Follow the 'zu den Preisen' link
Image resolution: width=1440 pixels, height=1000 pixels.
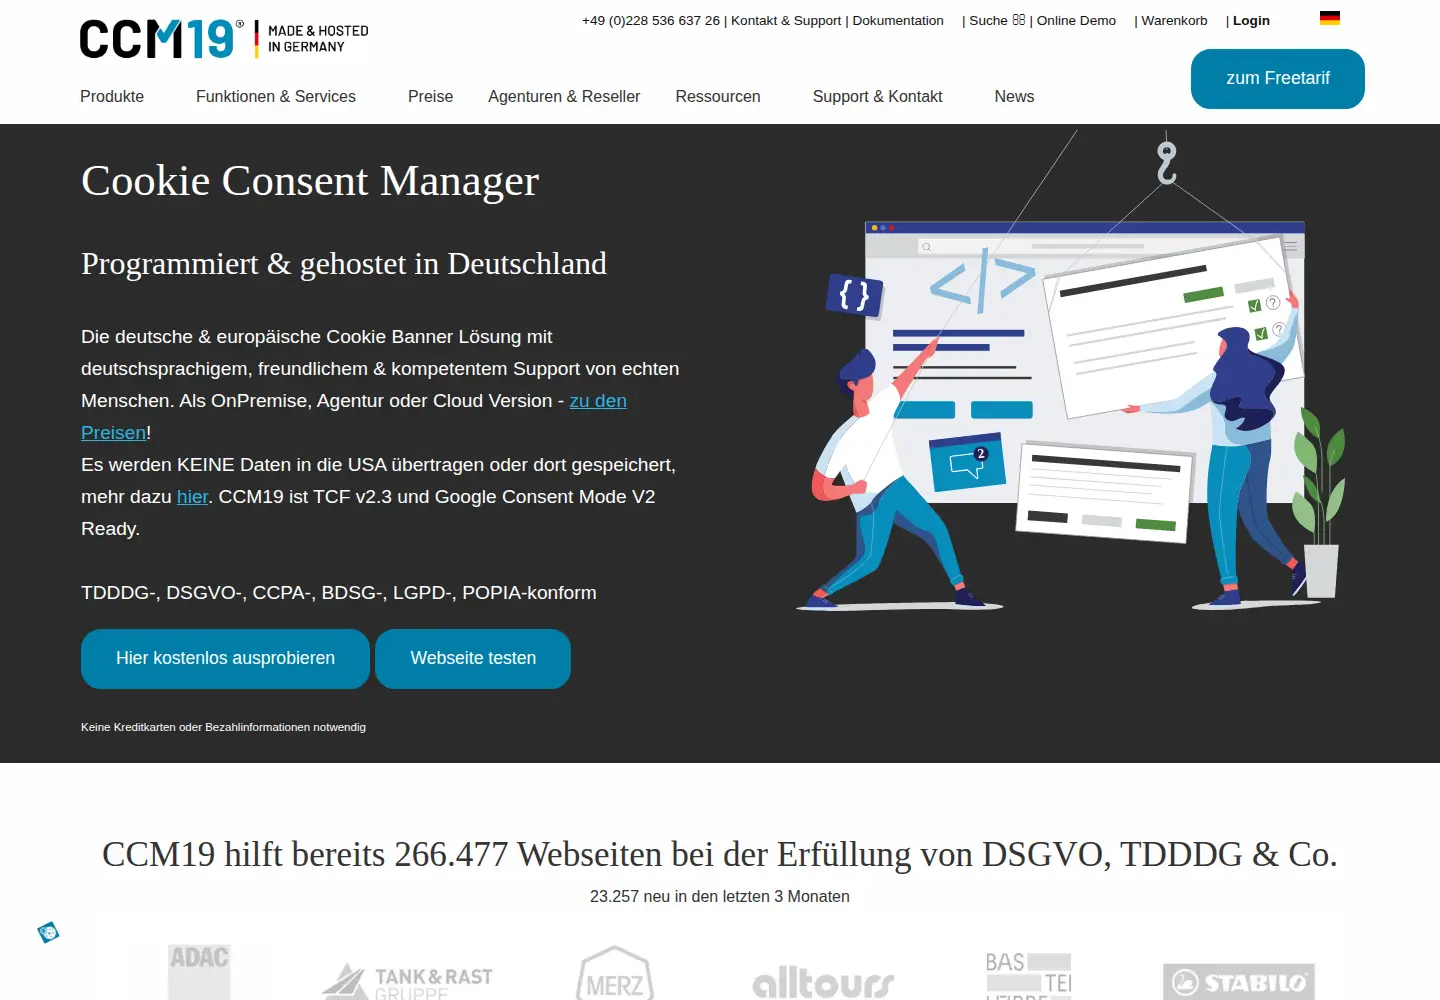tap(598, 401)
